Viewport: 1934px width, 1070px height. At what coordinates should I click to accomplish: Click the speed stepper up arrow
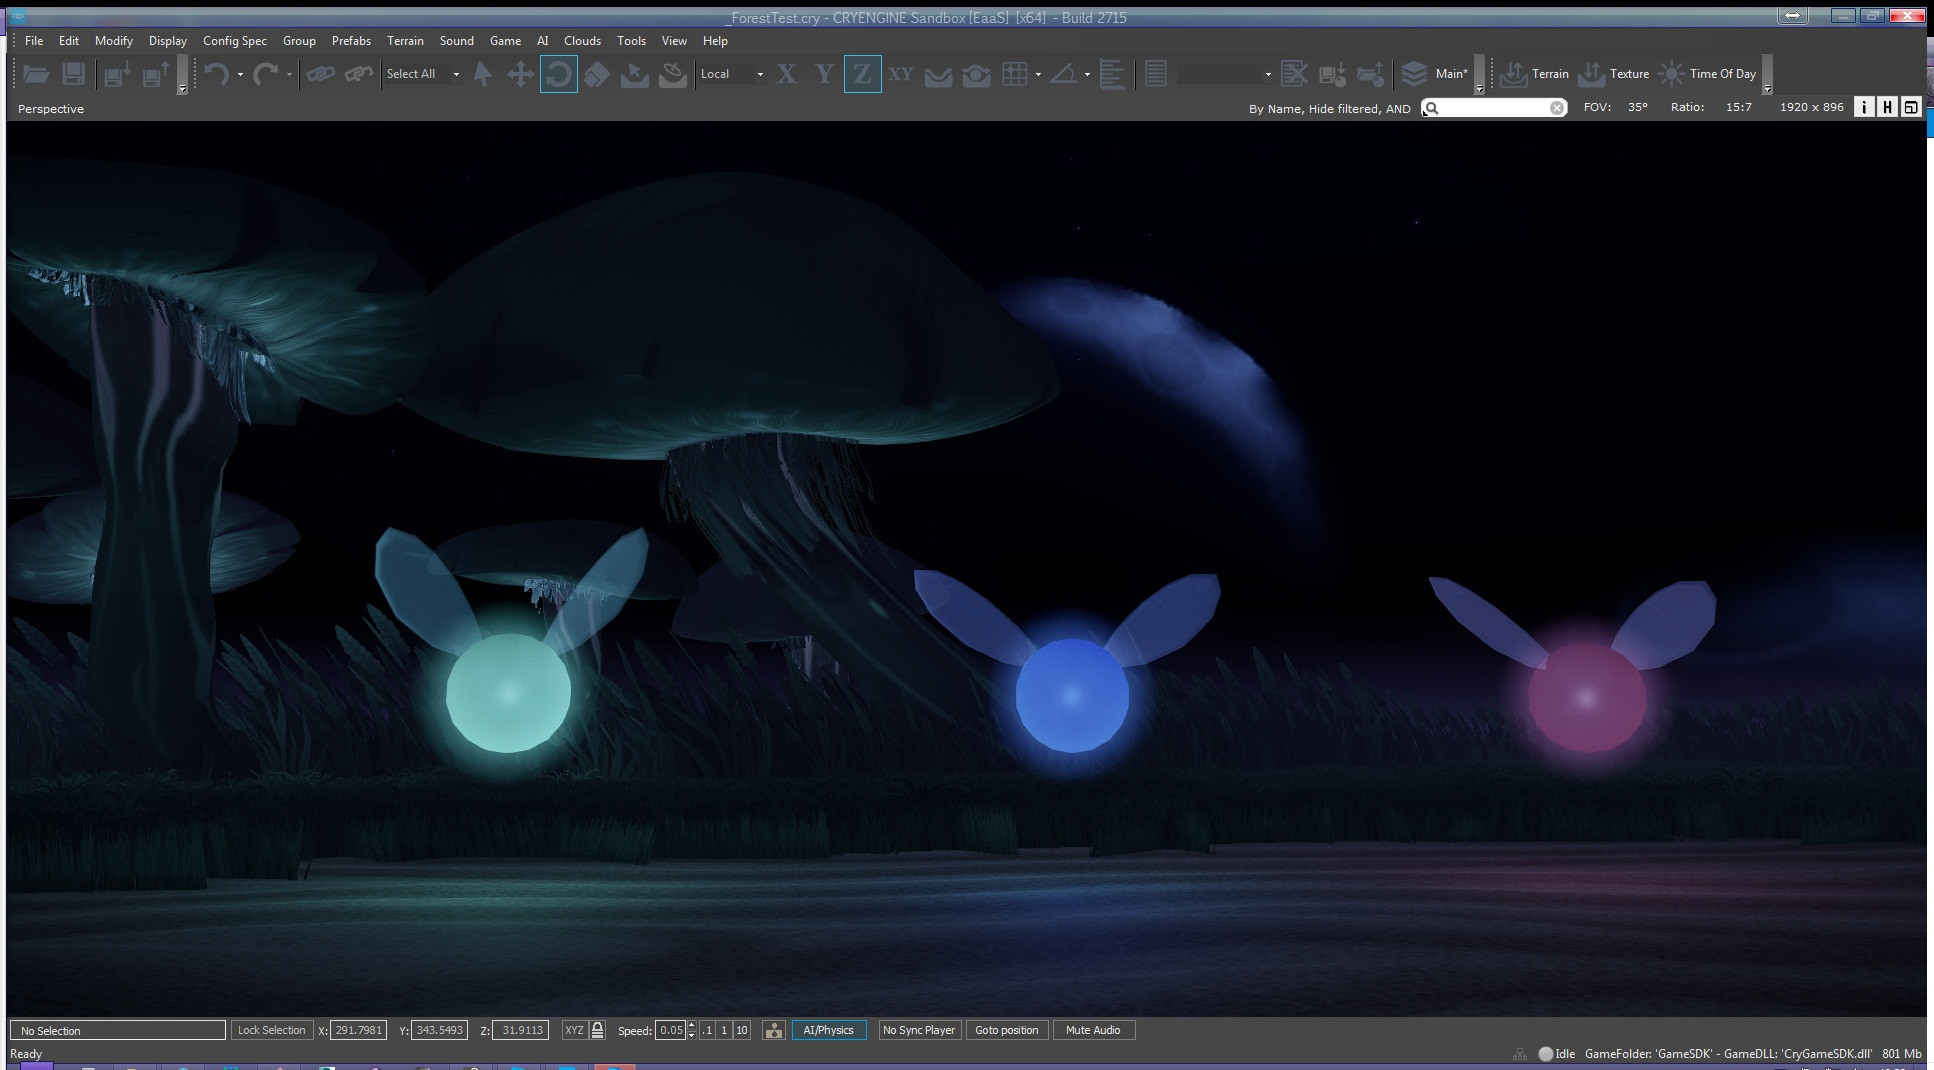[x=691, y=1025]
